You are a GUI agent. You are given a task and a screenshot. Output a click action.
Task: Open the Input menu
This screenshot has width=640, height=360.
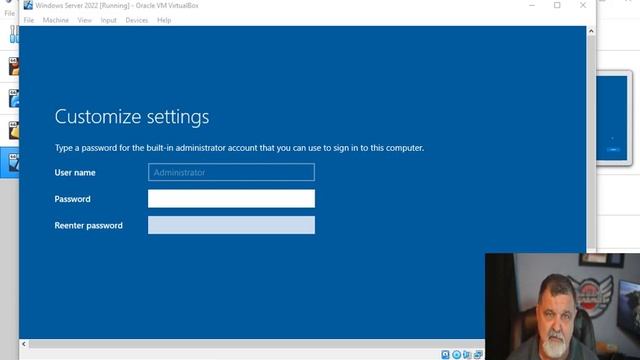109,20
